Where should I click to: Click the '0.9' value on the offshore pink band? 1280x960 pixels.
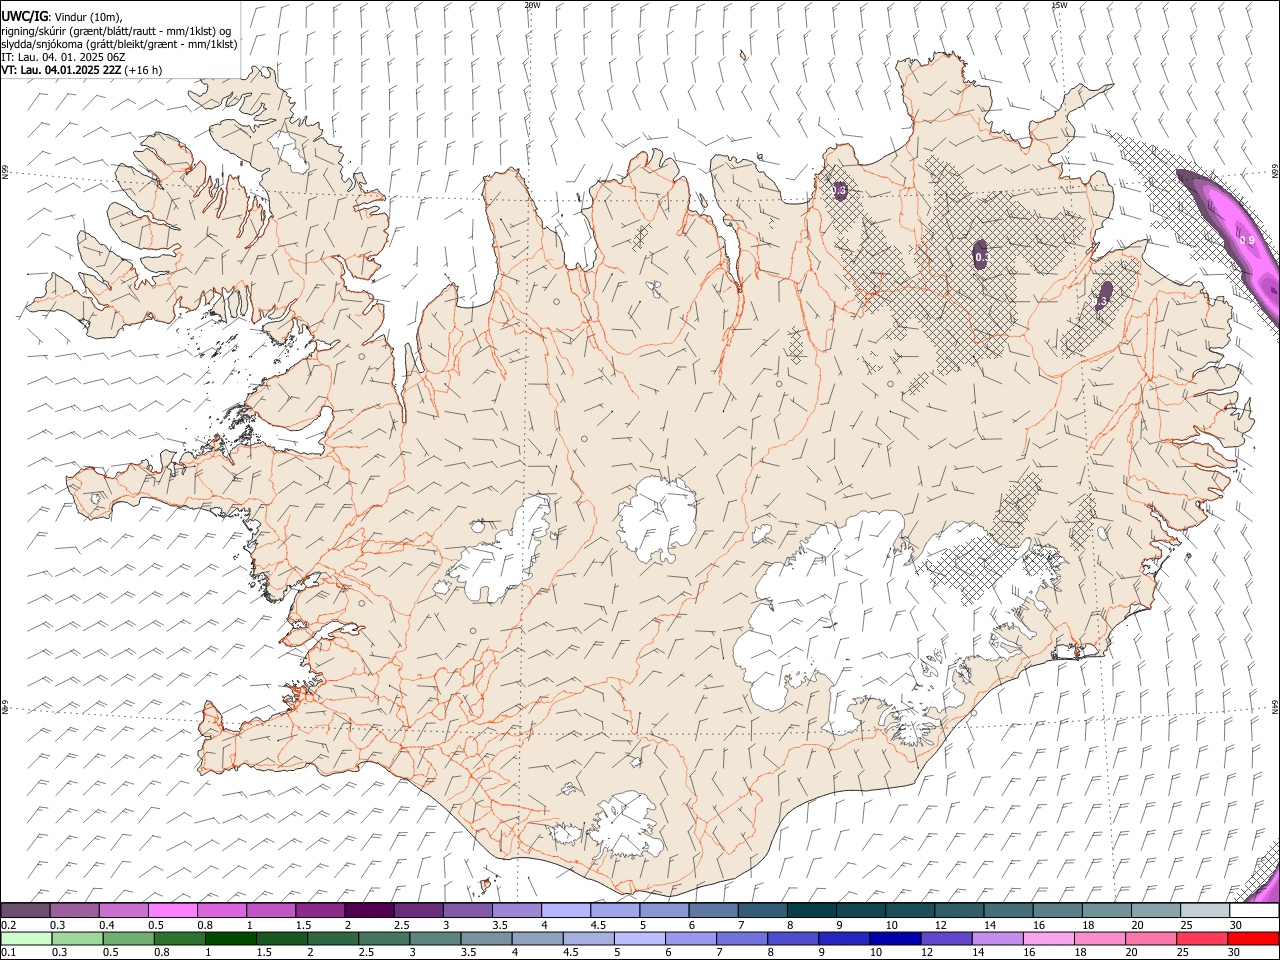coord(1247,240)
